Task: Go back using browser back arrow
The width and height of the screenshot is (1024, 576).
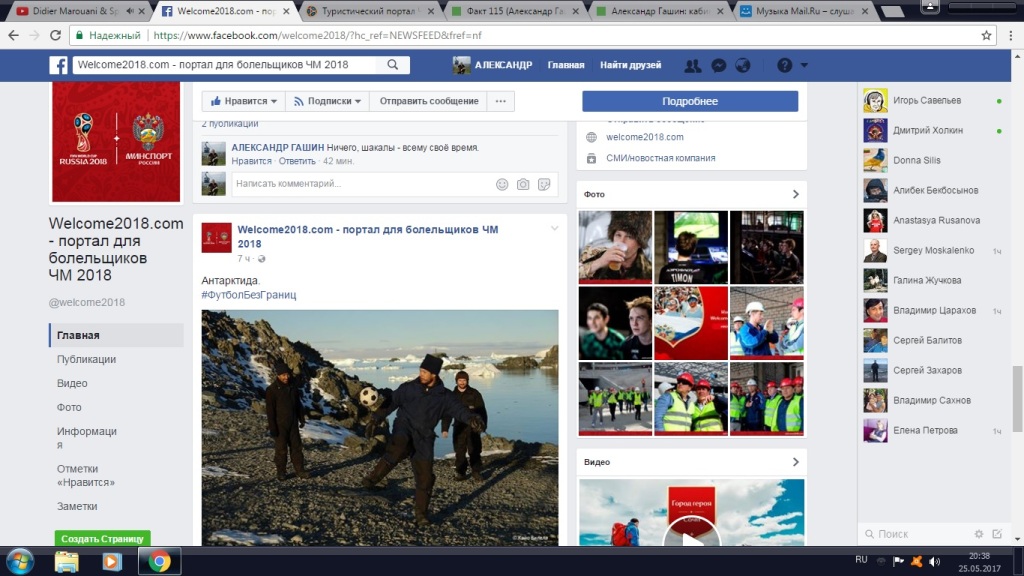Action: (14, 35)
